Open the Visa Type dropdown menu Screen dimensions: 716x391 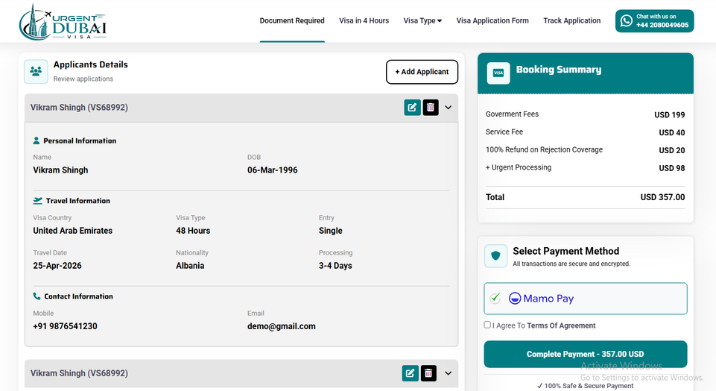coord(422,21)
